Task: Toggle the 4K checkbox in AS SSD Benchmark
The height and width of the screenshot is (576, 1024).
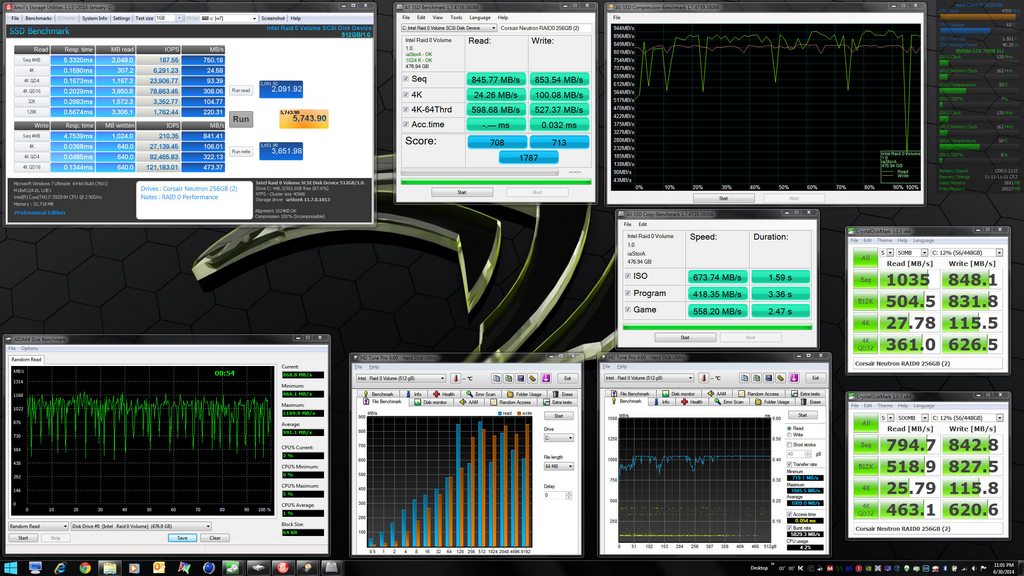Action: [406, 95]
